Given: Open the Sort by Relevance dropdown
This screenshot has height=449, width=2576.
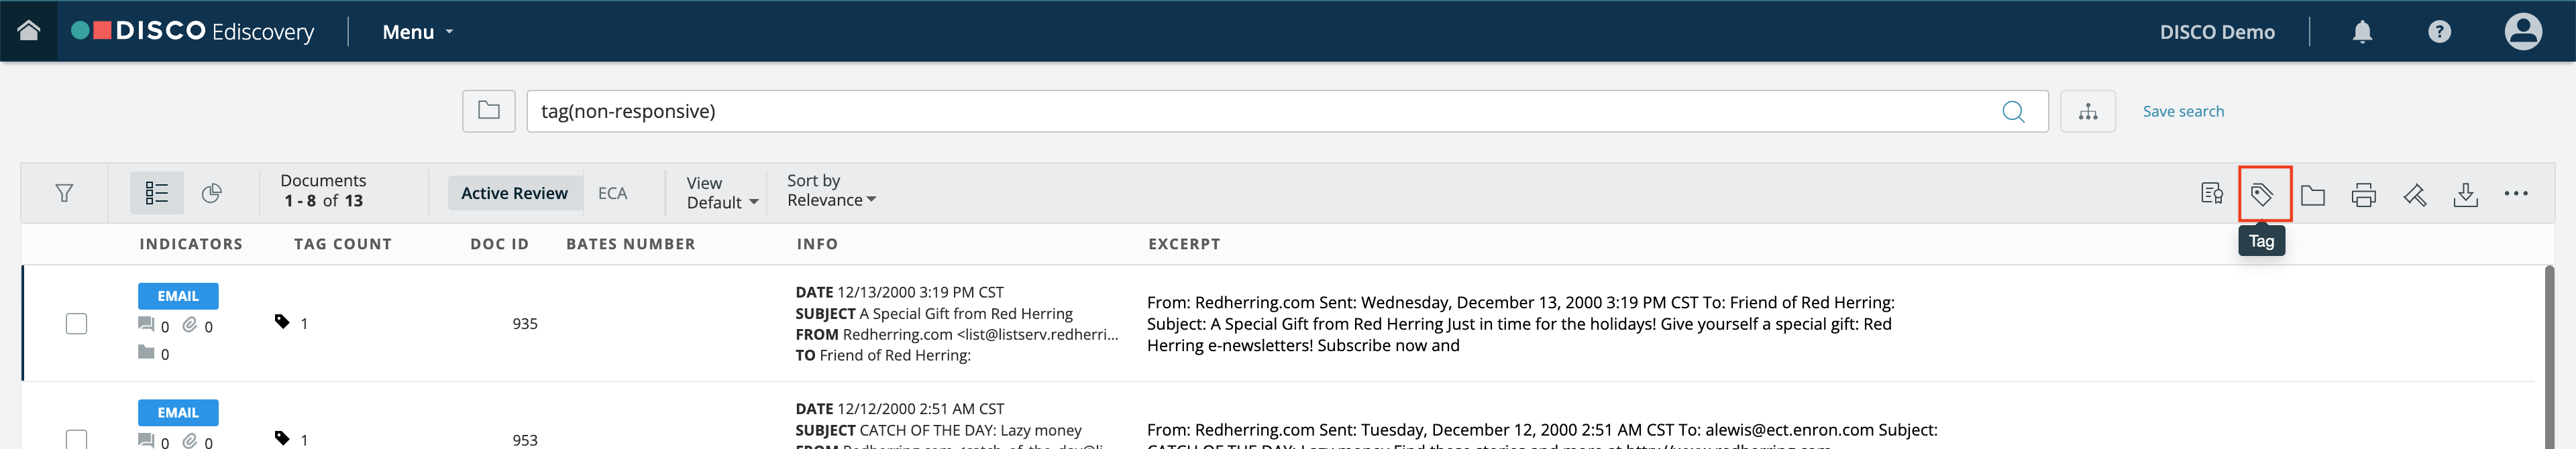Looking at the screenshot, I should 831,191.
